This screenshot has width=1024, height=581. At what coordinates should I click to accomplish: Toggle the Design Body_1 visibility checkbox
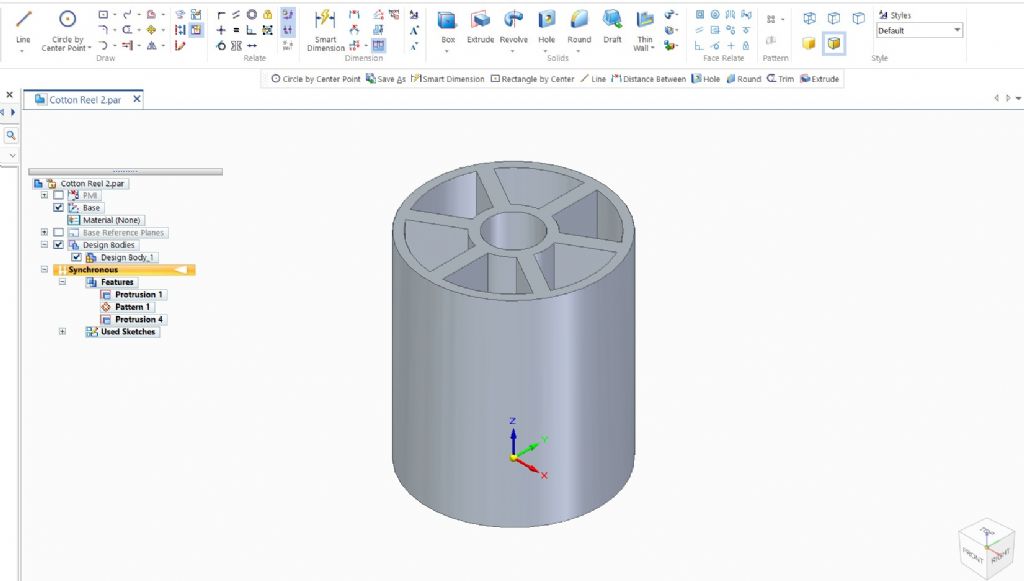click(x=77, y=257)
